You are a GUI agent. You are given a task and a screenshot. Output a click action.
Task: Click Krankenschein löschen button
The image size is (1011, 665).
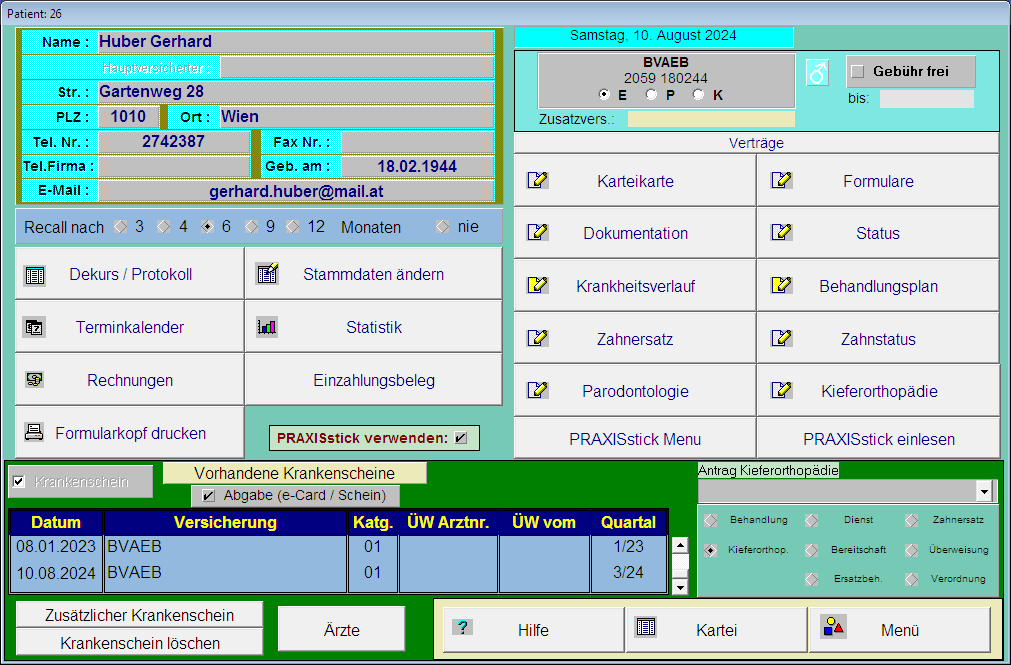click(140, 643)
